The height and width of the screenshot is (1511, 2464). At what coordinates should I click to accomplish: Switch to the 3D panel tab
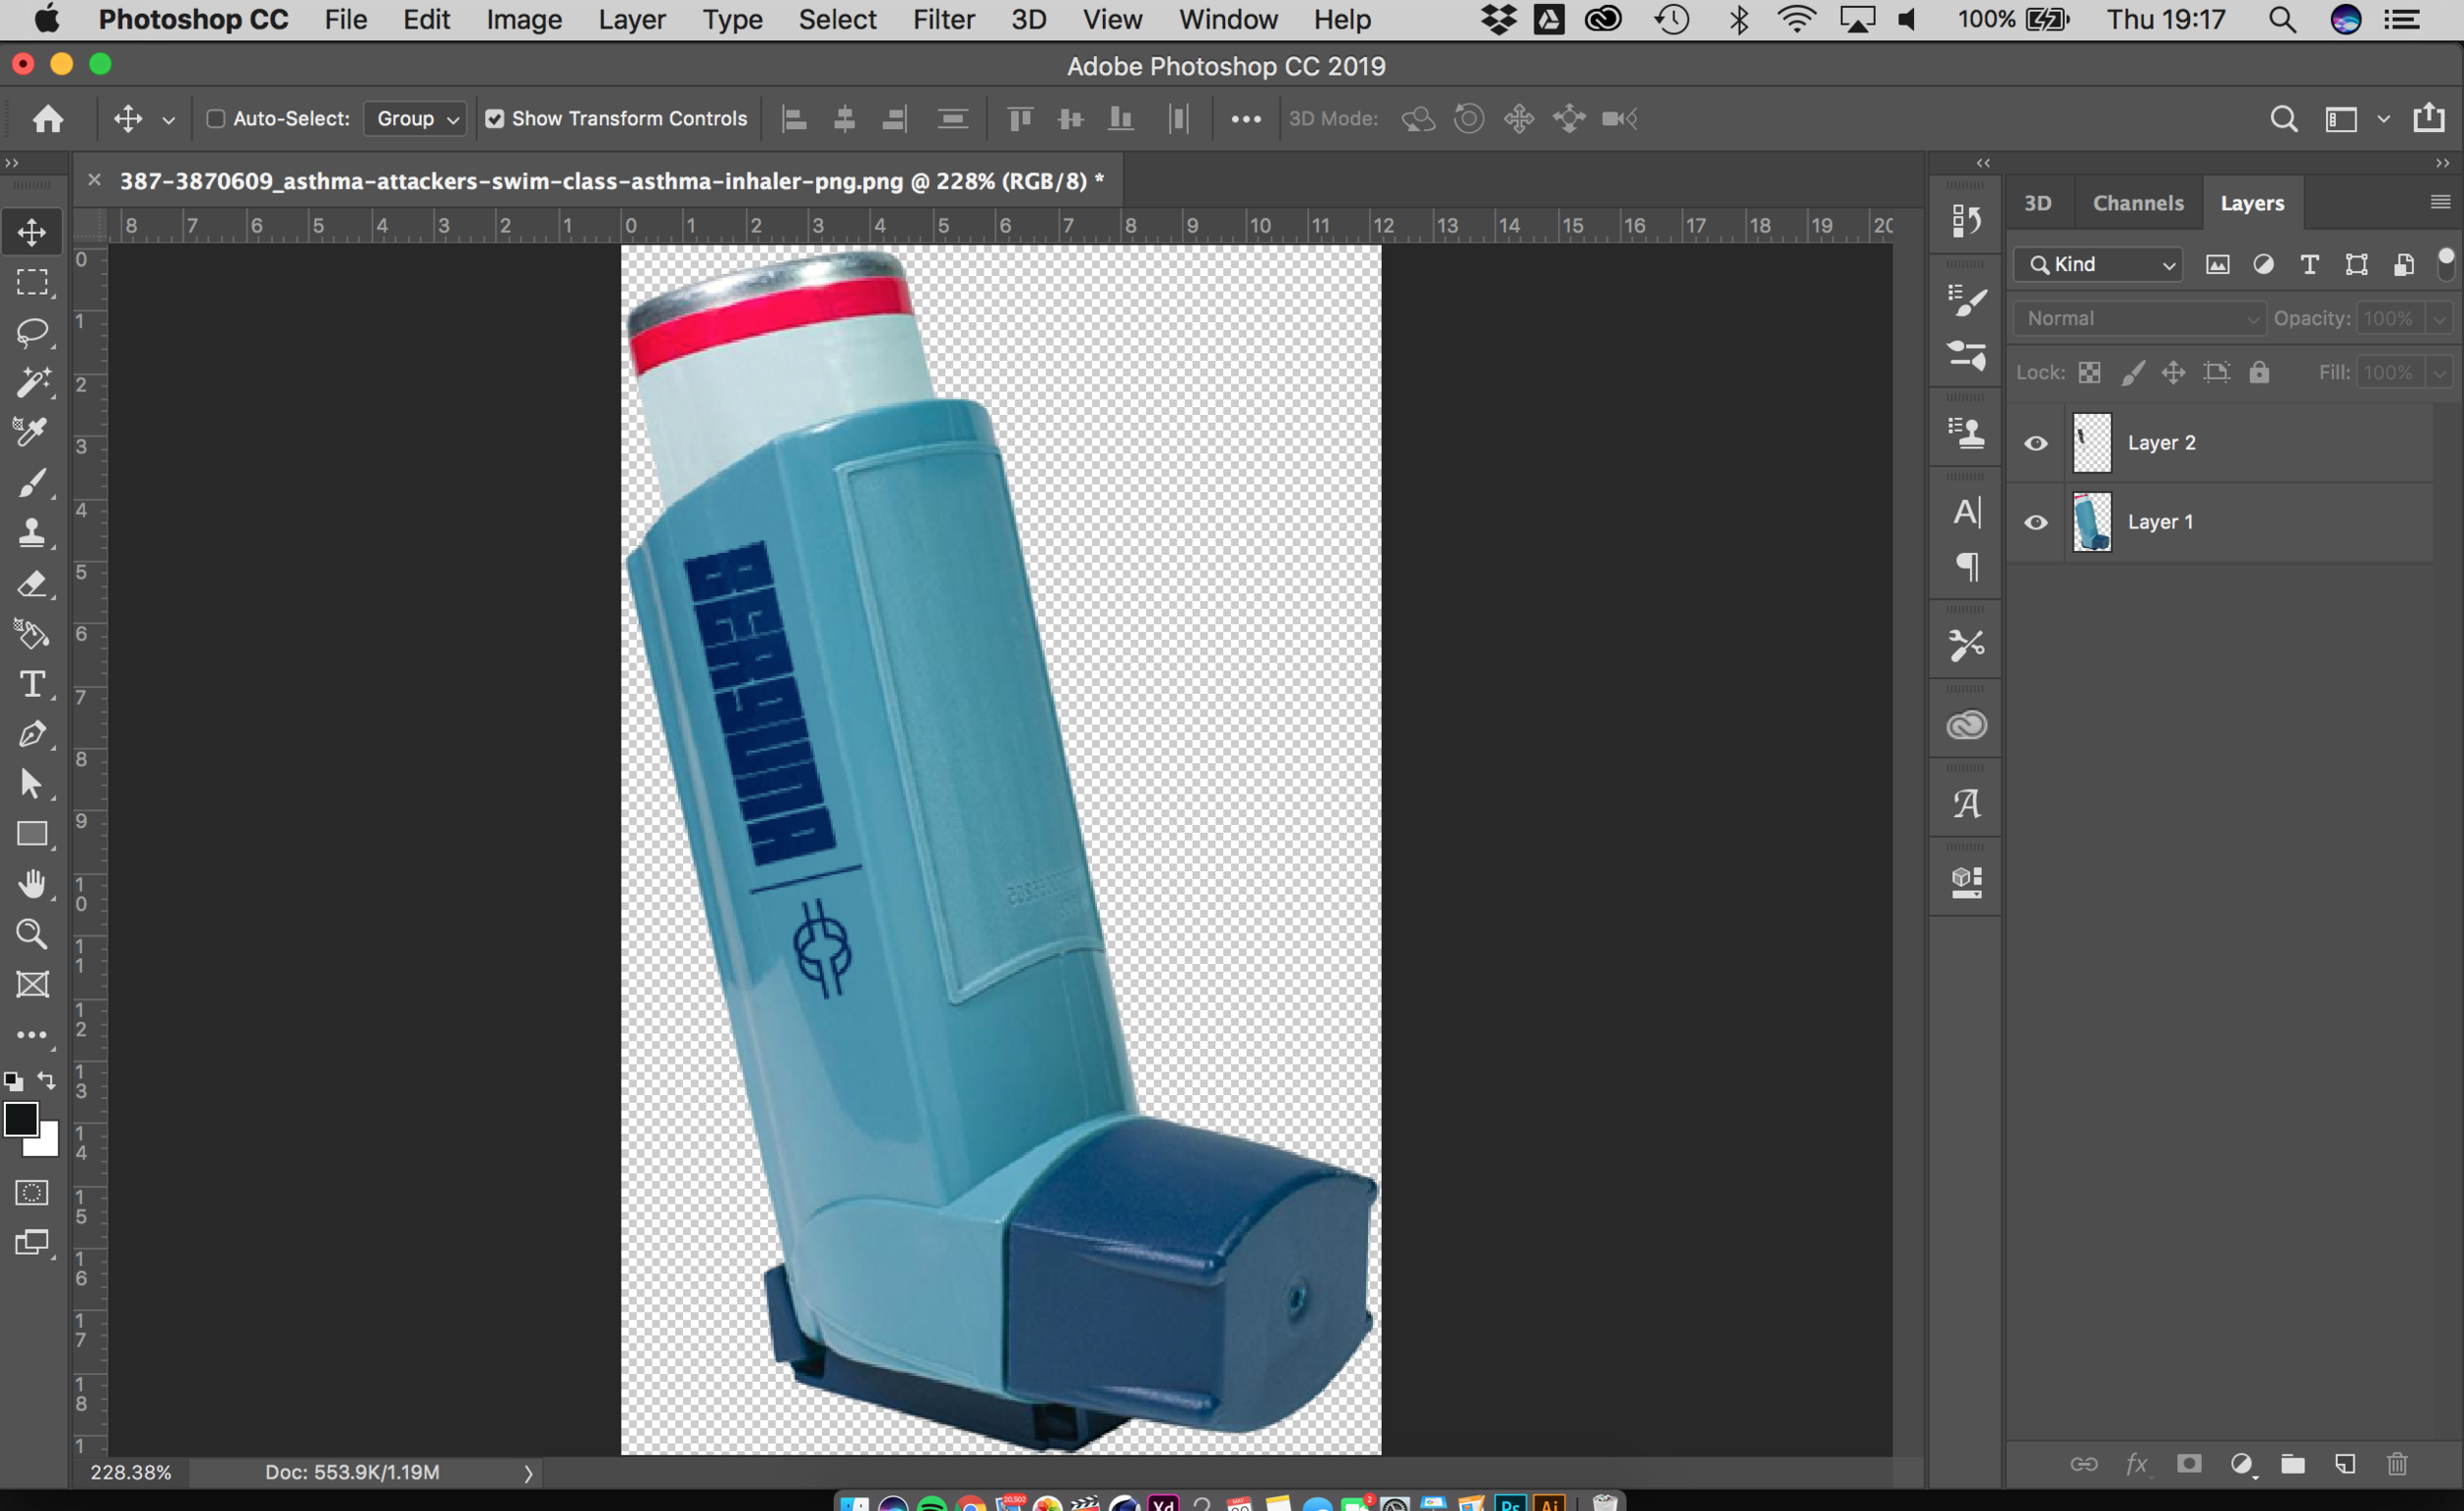pos(2037,203)
